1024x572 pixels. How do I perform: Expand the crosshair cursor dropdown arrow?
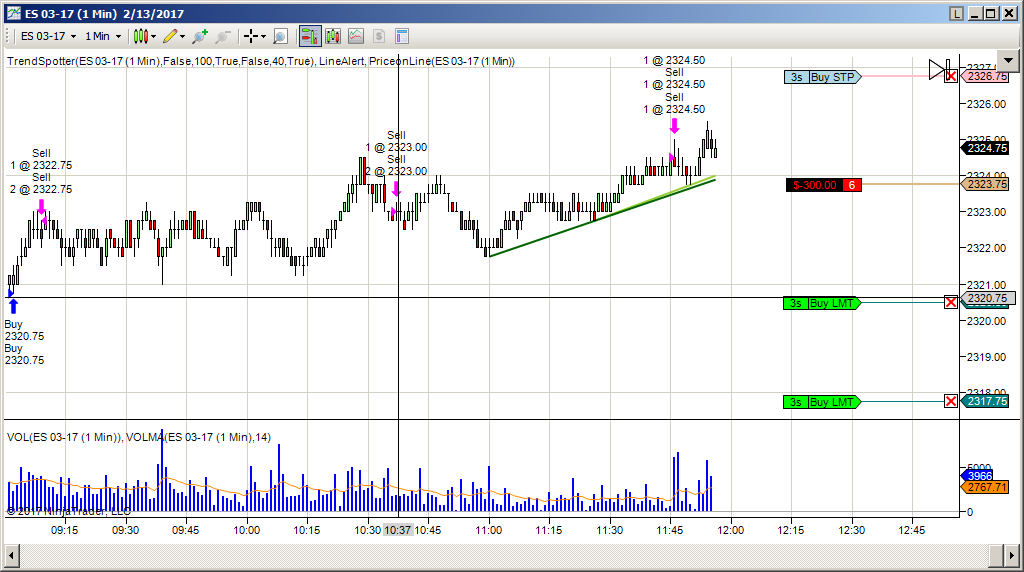(x=264, y=37)
